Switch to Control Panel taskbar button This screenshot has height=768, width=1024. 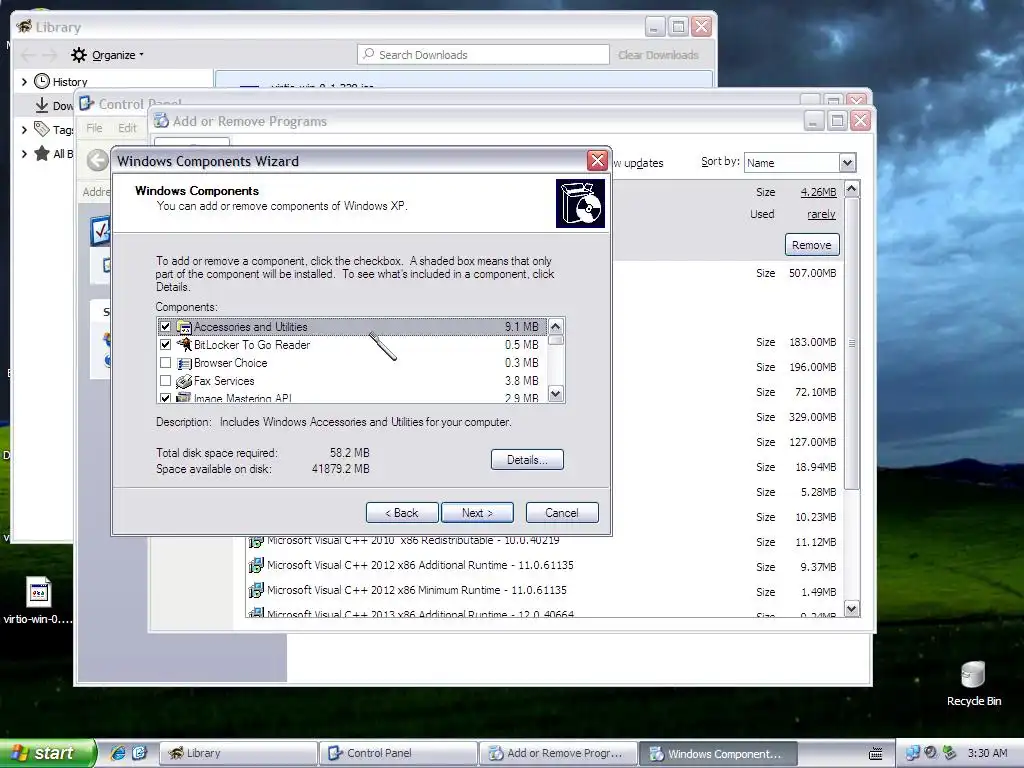coord(398,753)
